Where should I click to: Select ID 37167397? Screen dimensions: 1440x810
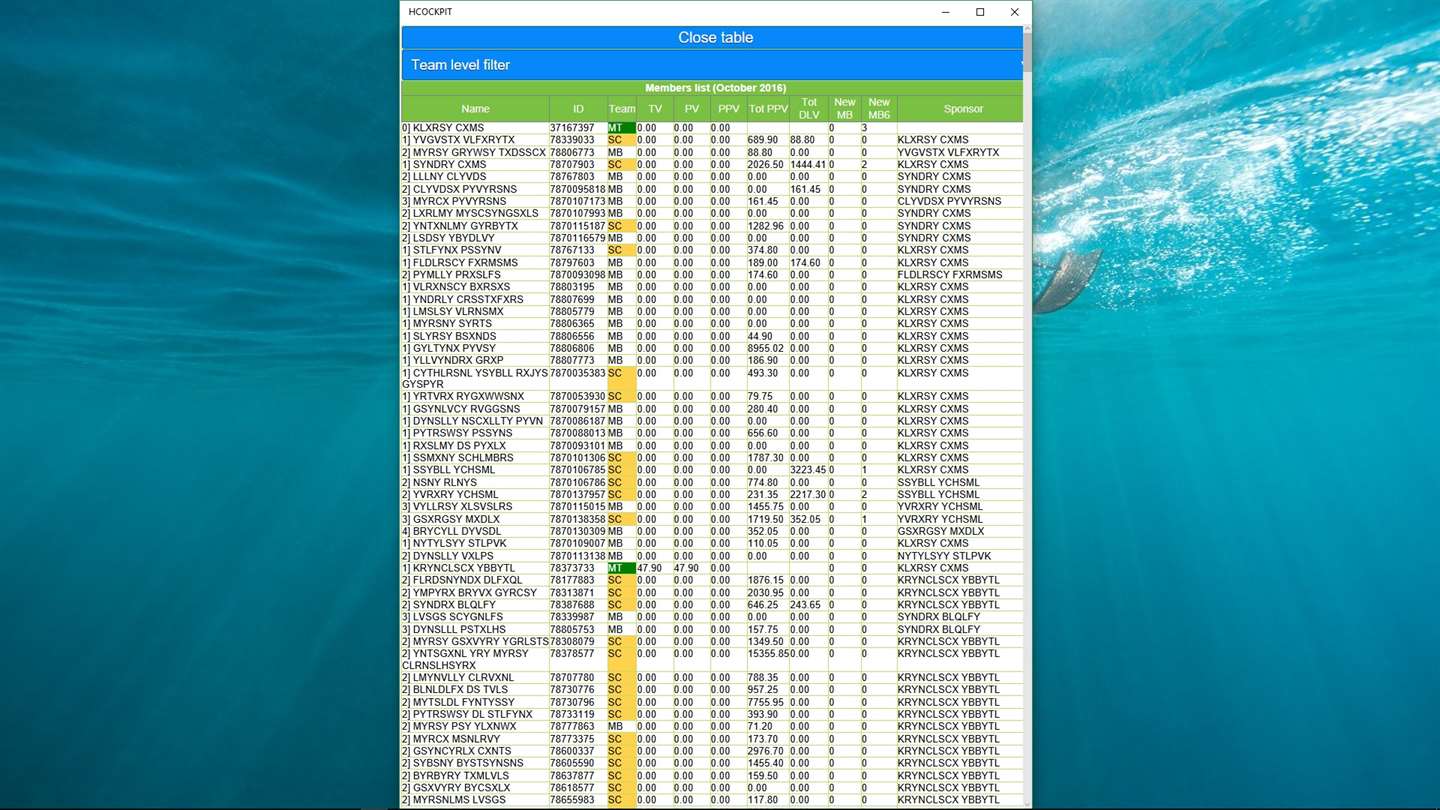pyautogui.click(x=572, y=128)
